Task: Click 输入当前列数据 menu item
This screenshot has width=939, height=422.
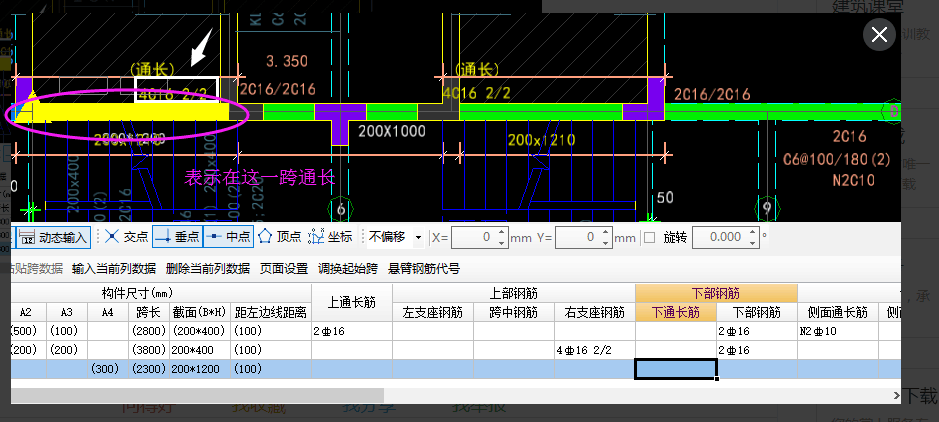Action: coord(114,269)
